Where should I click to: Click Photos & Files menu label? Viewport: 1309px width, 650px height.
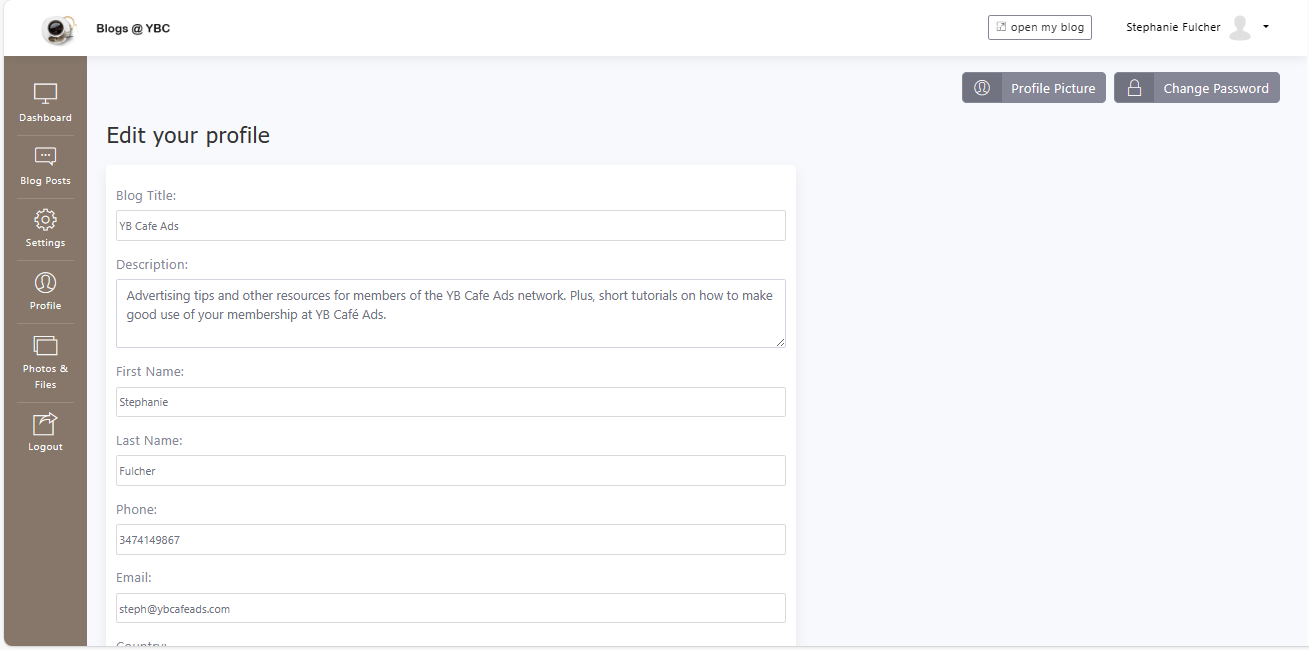[x=45, y=376]
